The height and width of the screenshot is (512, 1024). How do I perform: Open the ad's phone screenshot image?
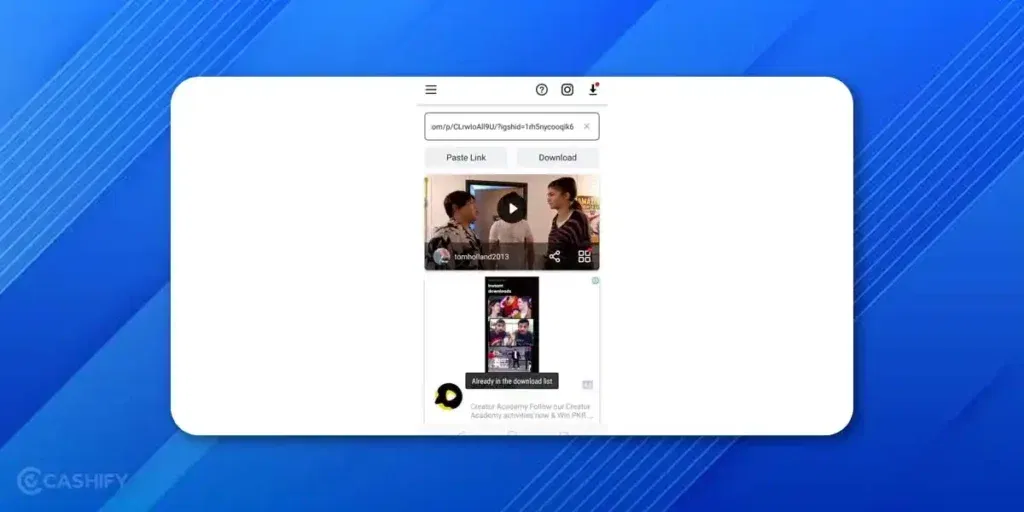512,325
